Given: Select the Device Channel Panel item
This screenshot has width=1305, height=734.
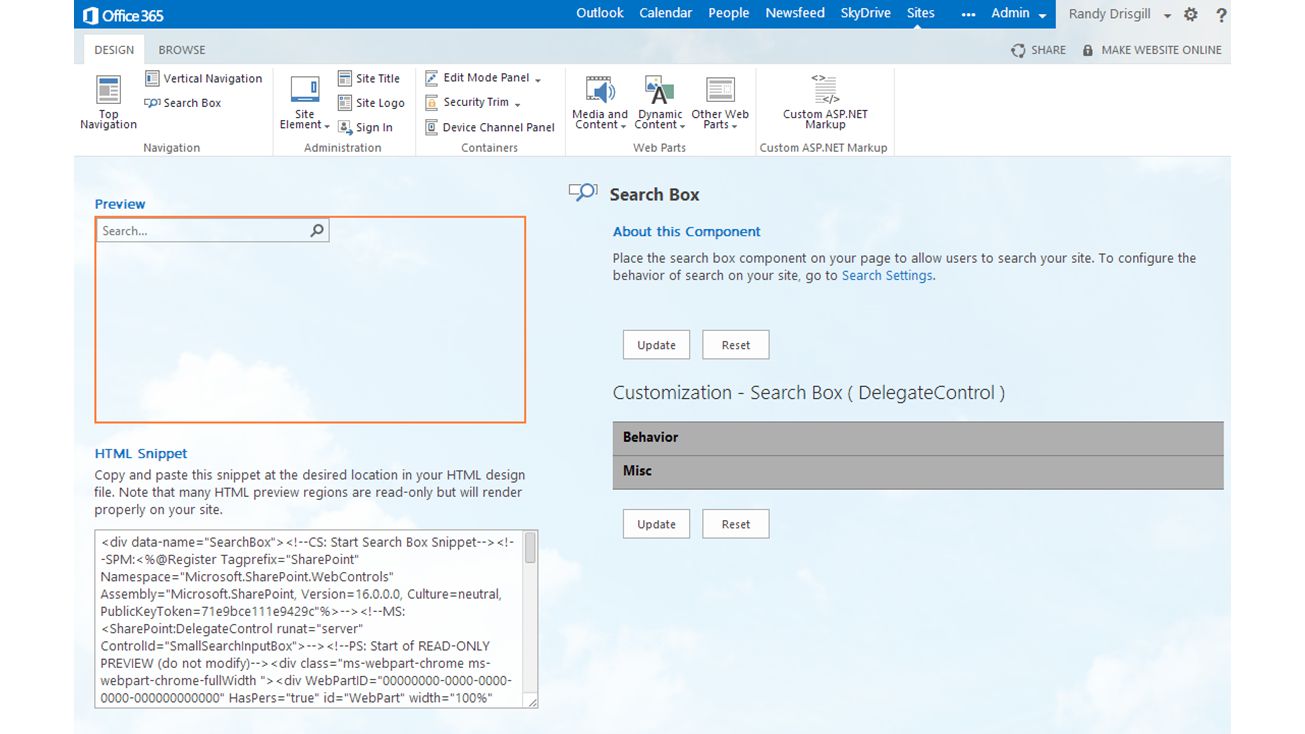Looking at the screenshot, I should (x=490, y=127).
